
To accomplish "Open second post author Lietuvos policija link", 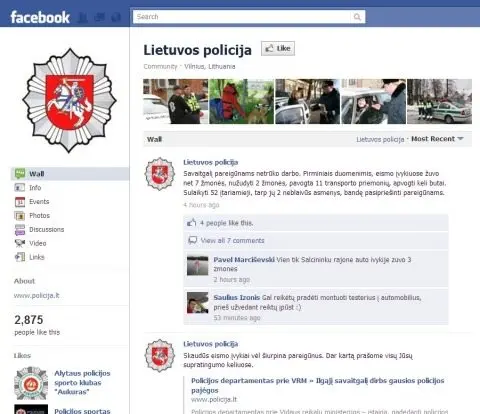I will click(211, 344).
